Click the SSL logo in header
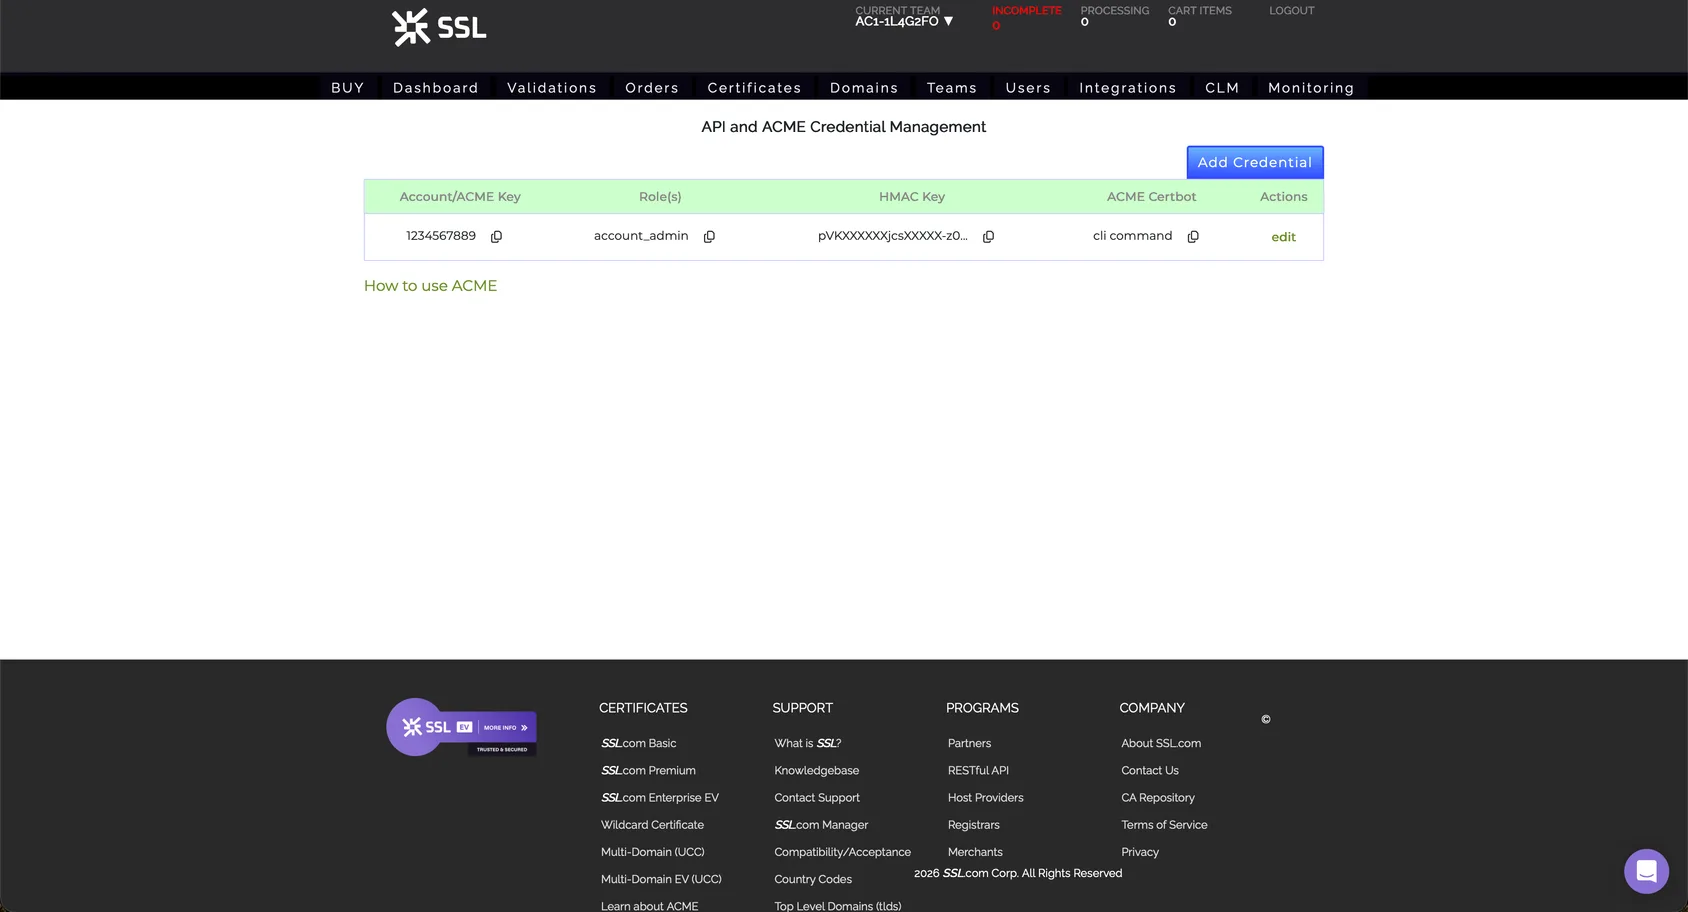 tap(439, 27)
